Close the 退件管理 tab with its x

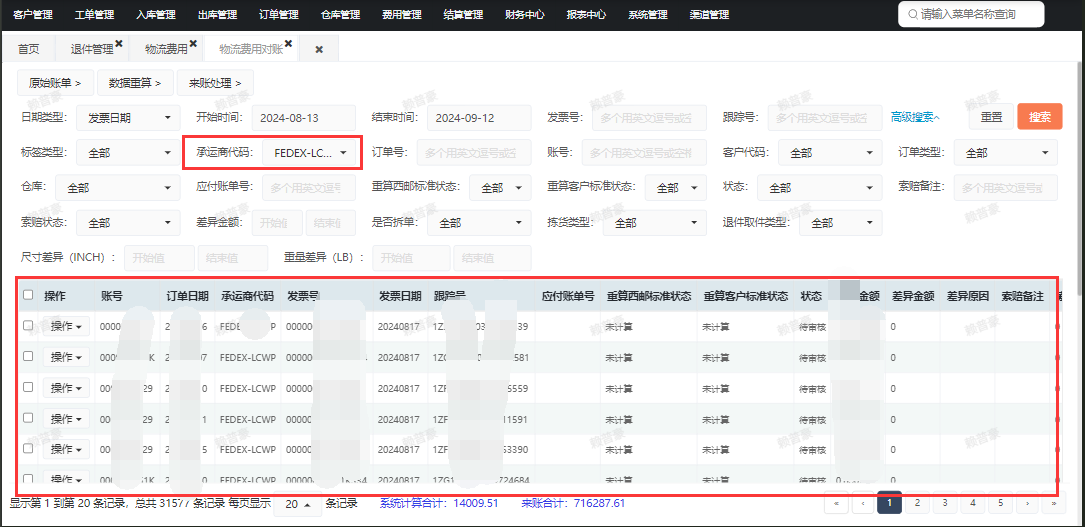[119, 44]
